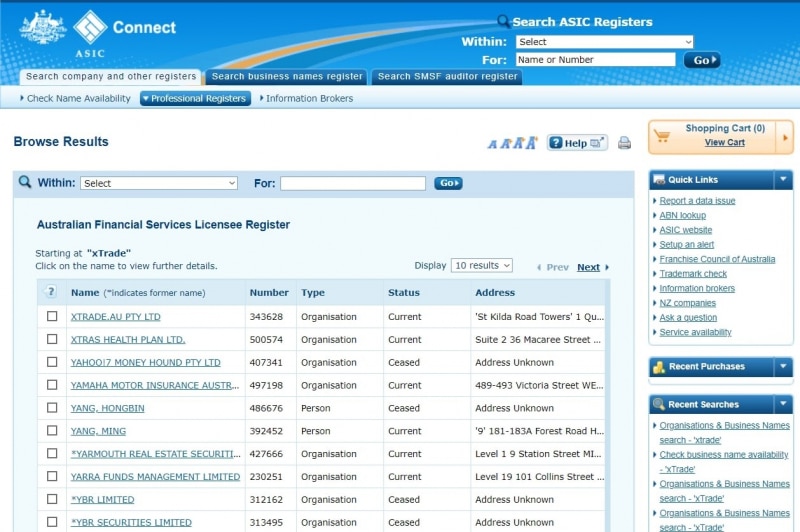Tick checkbox for XTRAS HEALTH PLAN LTD.
Image resolution: width=800 pixels, height=532 pixels.
(x=52, y=339)
